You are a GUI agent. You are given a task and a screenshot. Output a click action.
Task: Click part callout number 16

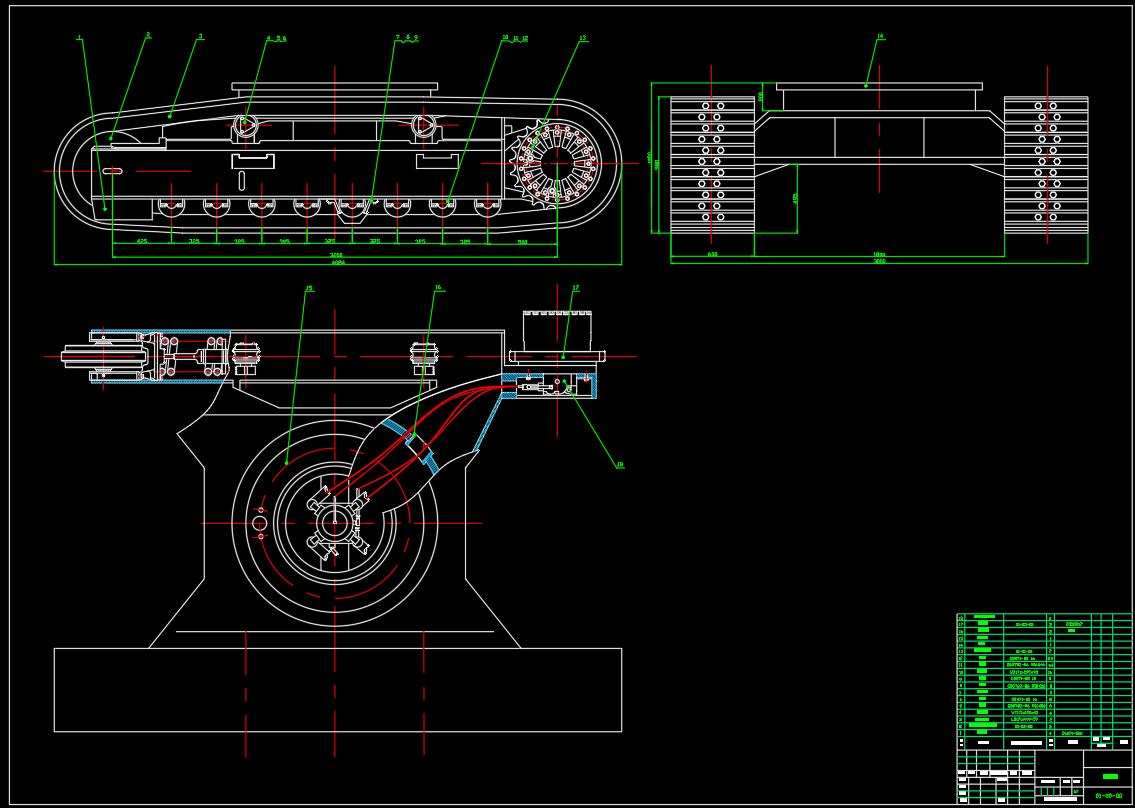438,288
